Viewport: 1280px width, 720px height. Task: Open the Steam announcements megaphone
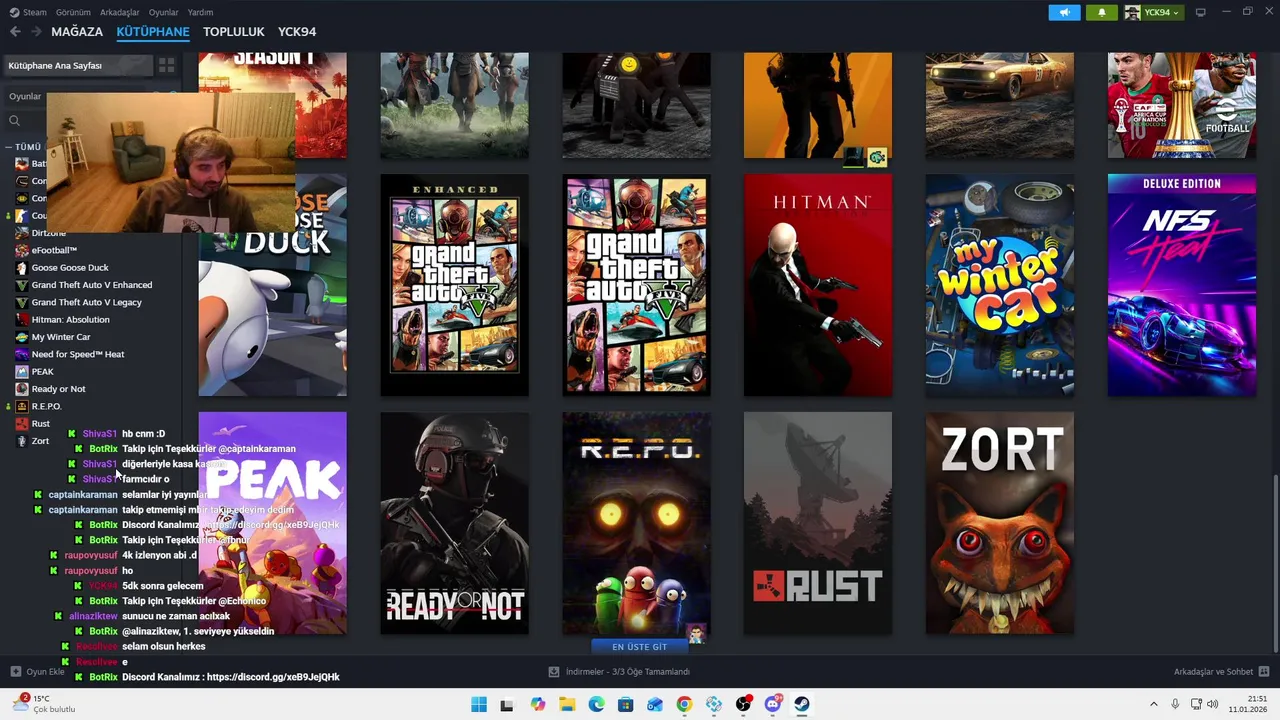point(1064,12)
